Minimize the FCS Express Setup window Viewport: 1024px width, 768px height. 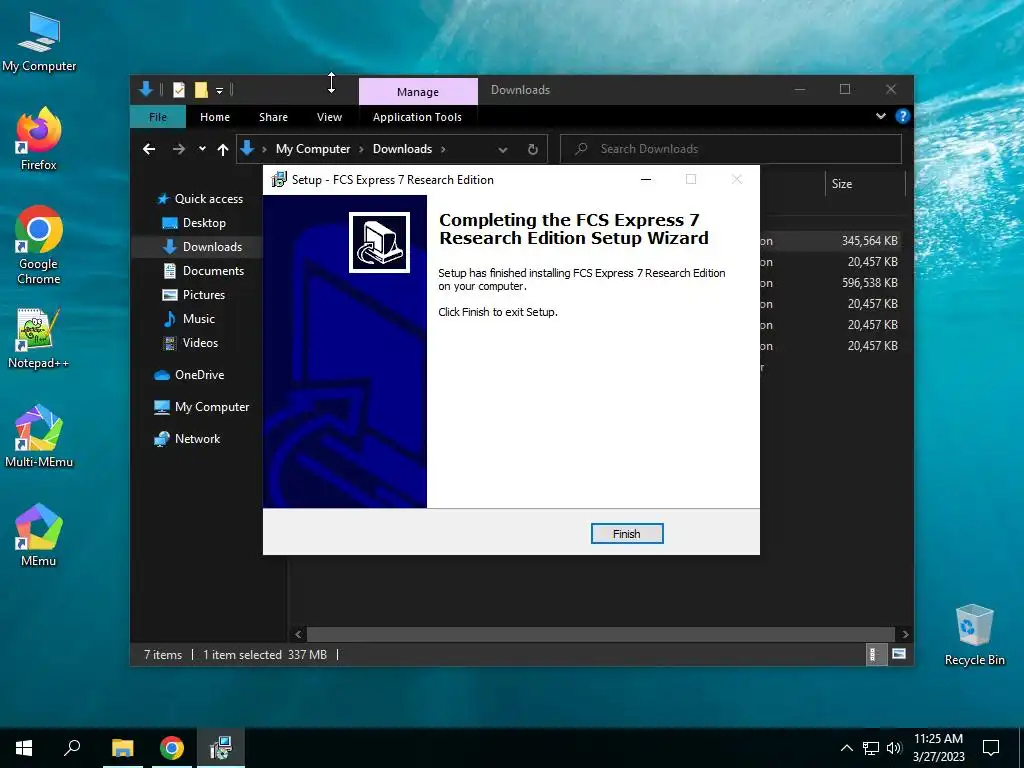point(646,180)
